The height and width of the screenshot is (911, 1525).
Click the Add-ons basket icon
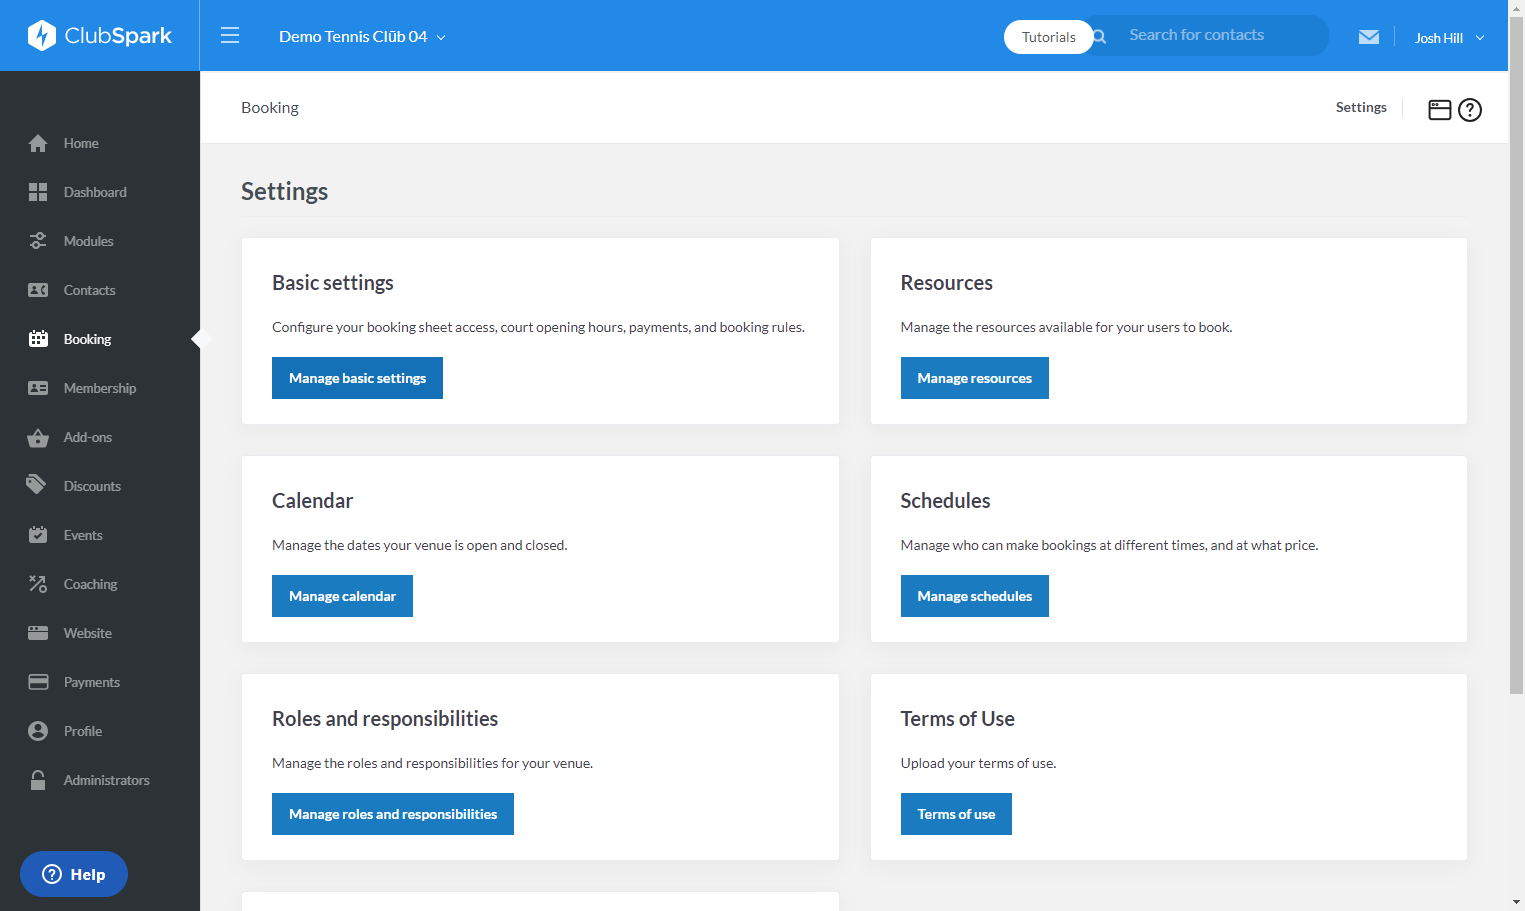pyautogui.click(x=38, y=437)
